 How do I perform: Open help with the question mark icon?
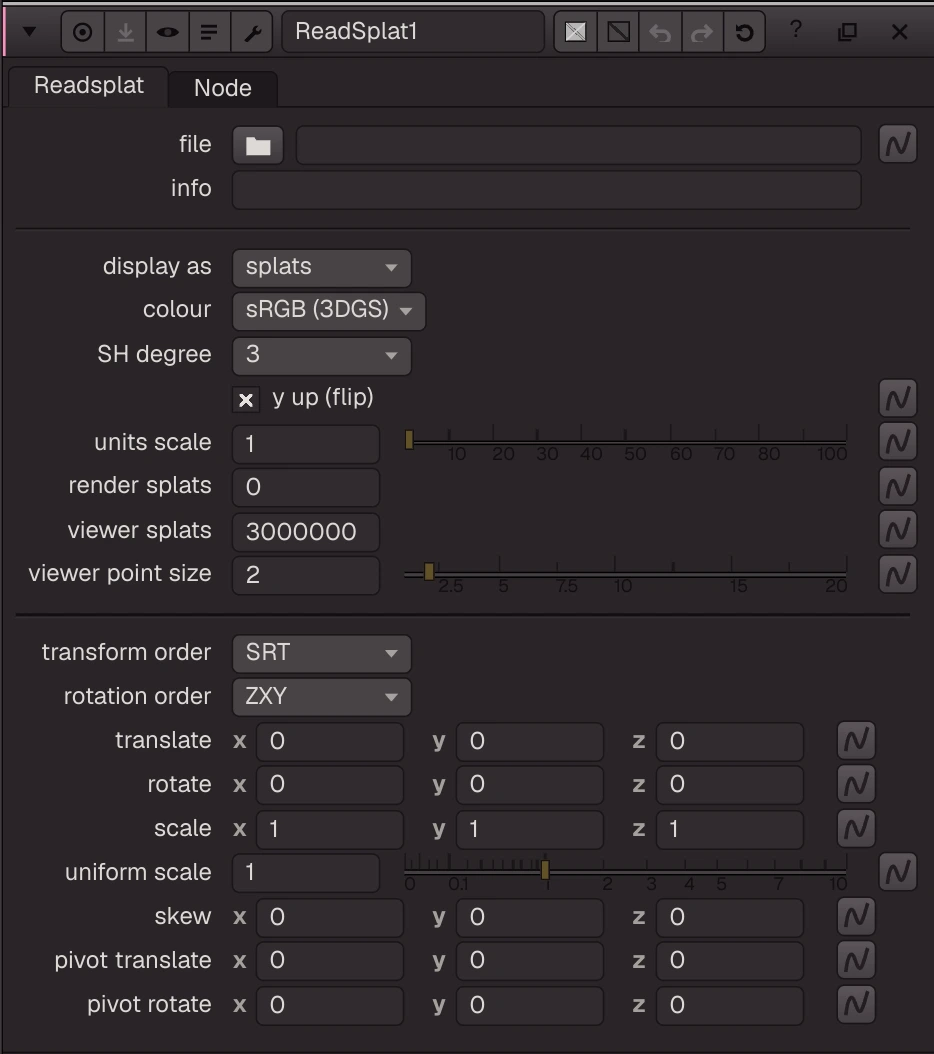(x=795, y=30)
